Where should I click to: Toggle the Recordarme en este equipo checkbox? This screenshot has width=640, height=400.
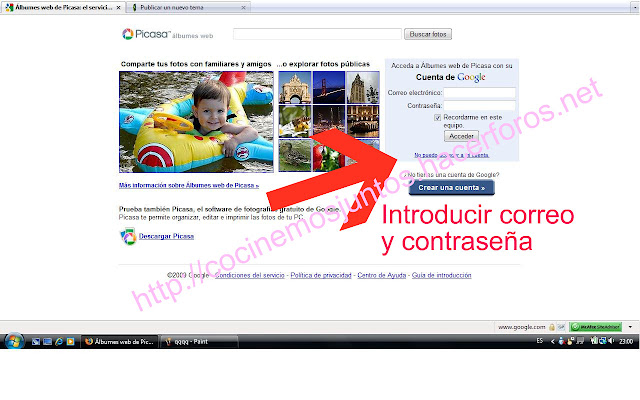(438, 118)
